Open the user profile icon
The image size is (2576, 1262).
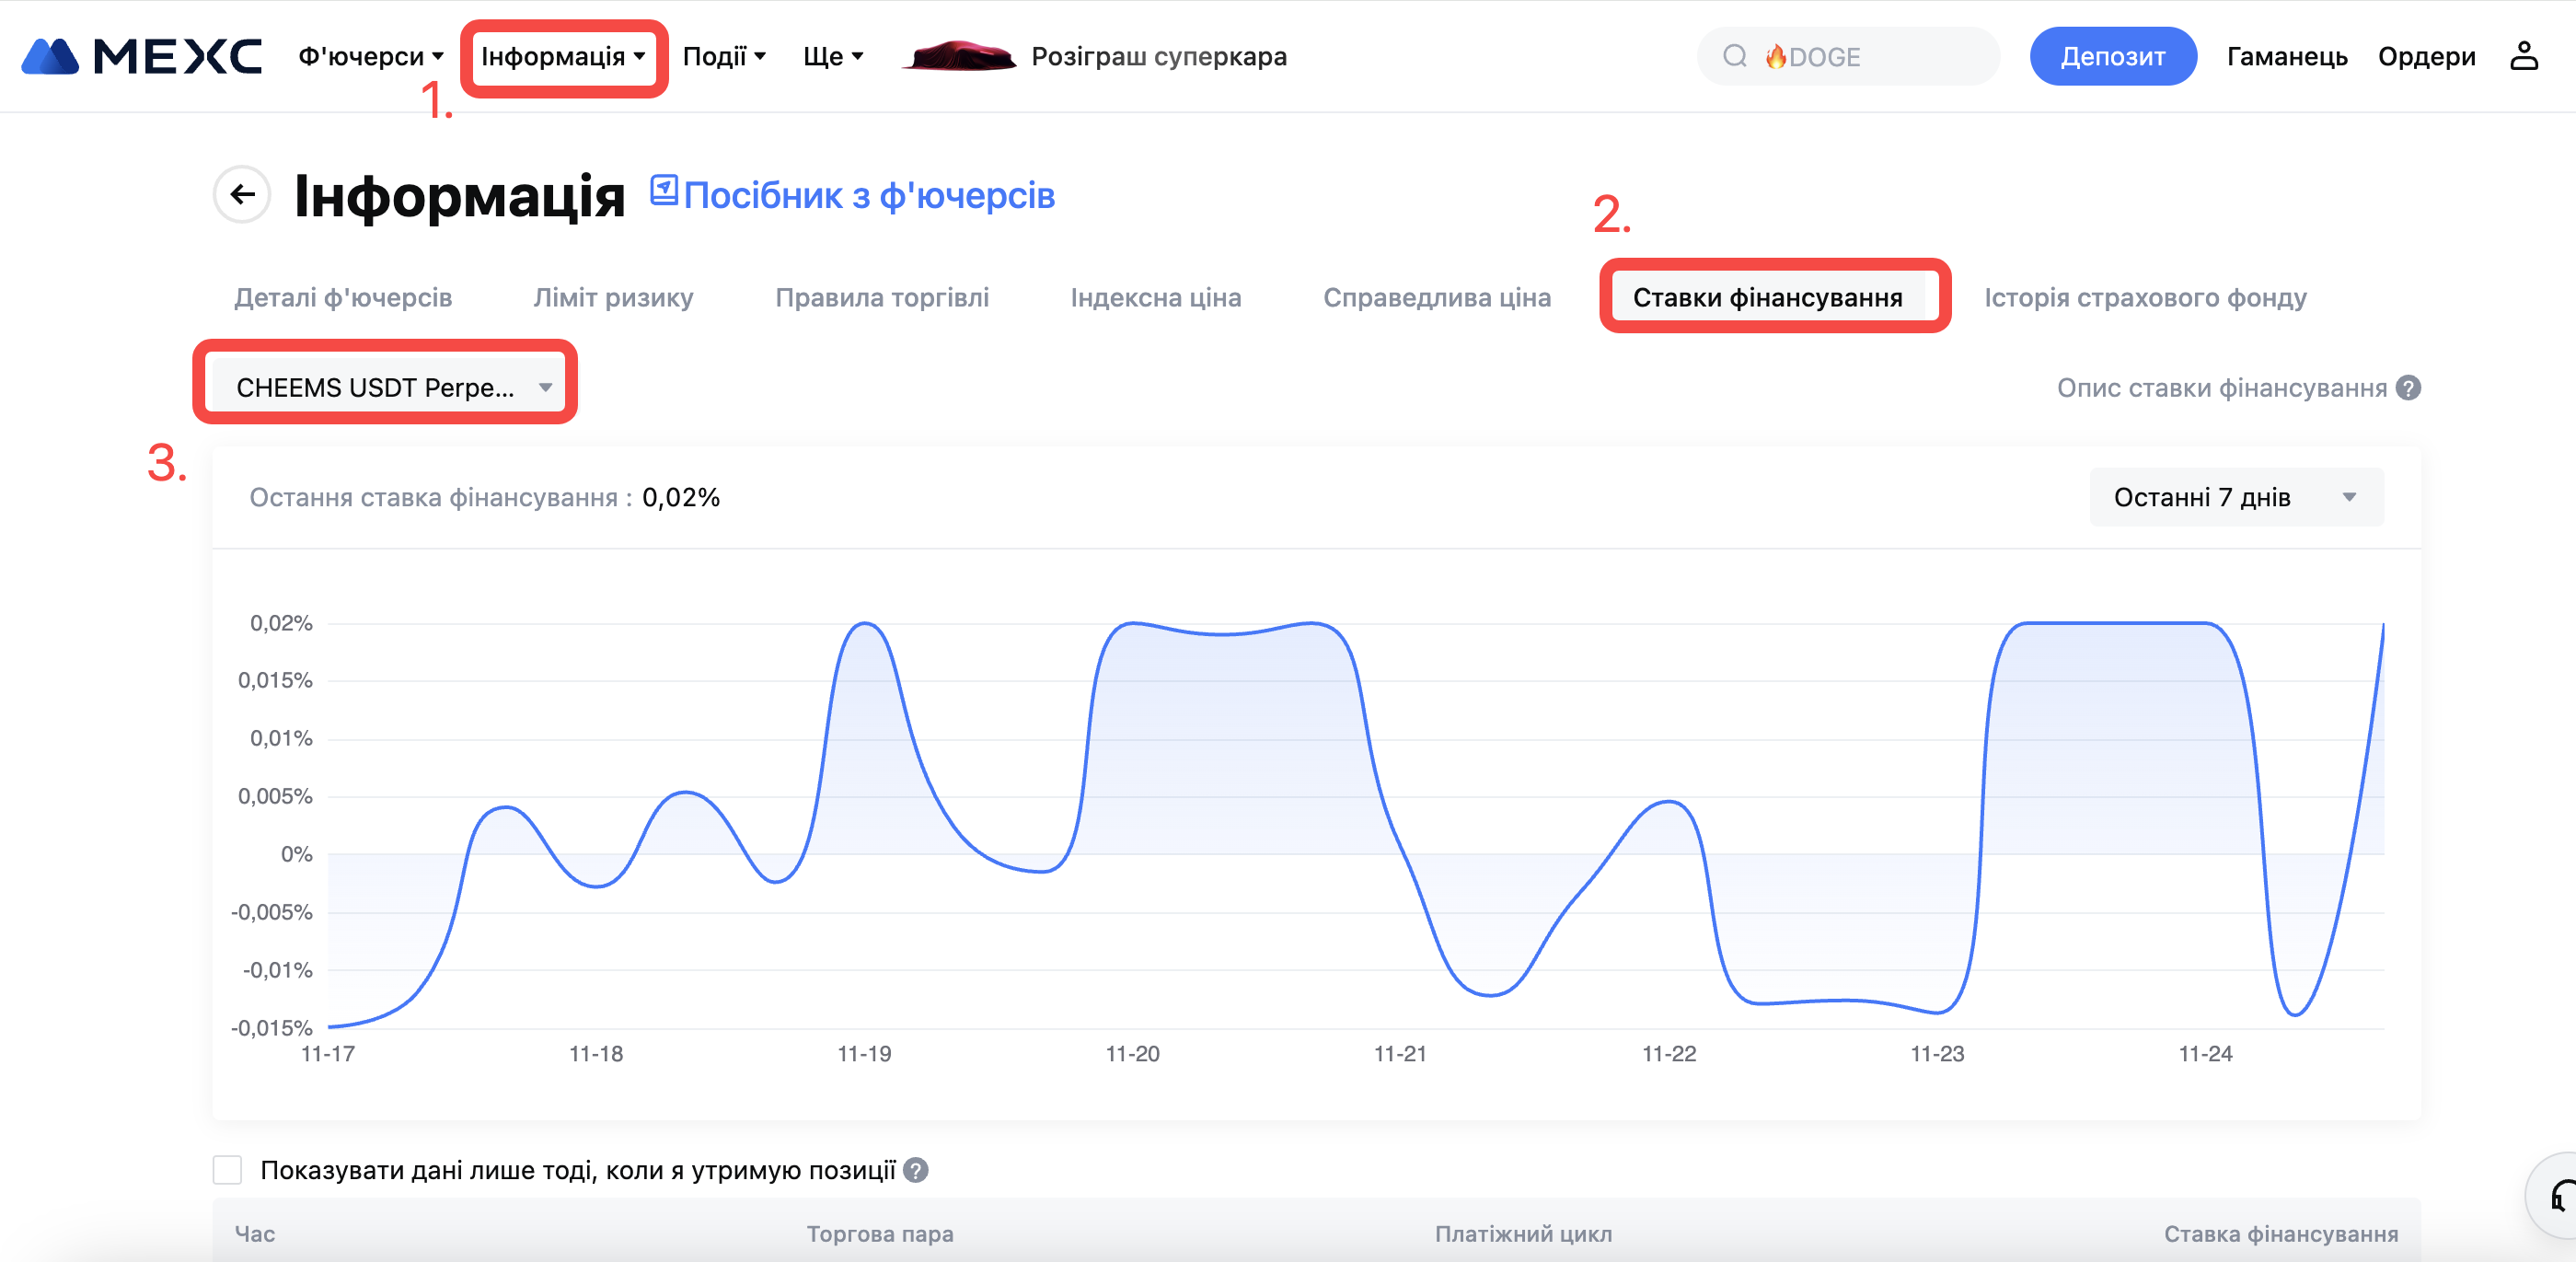pos(2523,57)
